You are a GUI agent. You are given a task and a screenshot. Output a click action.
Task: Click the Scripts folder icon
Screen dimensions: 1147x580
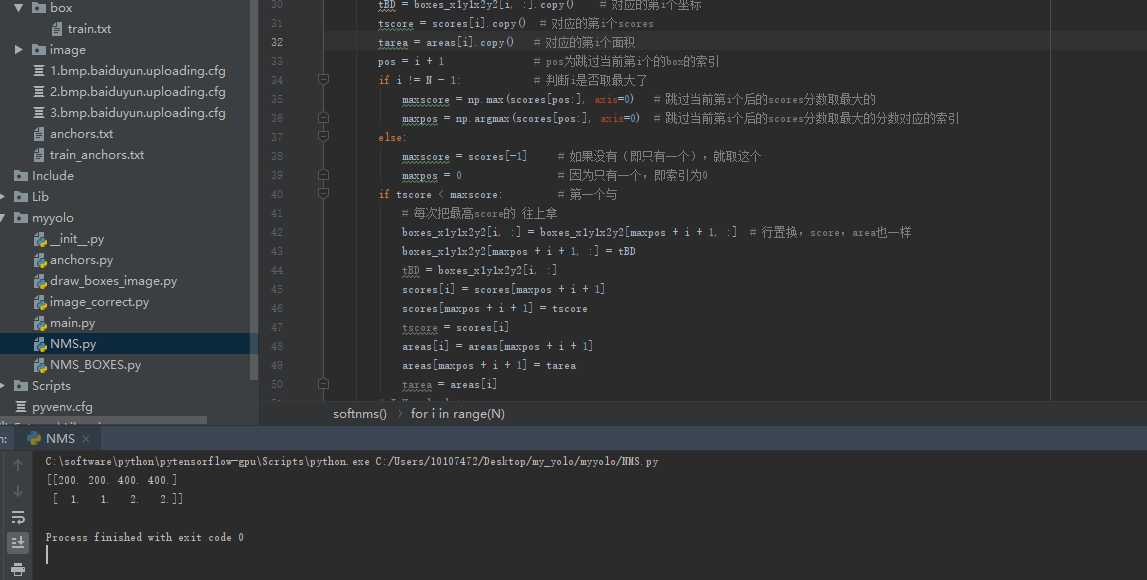pos(20,385)
